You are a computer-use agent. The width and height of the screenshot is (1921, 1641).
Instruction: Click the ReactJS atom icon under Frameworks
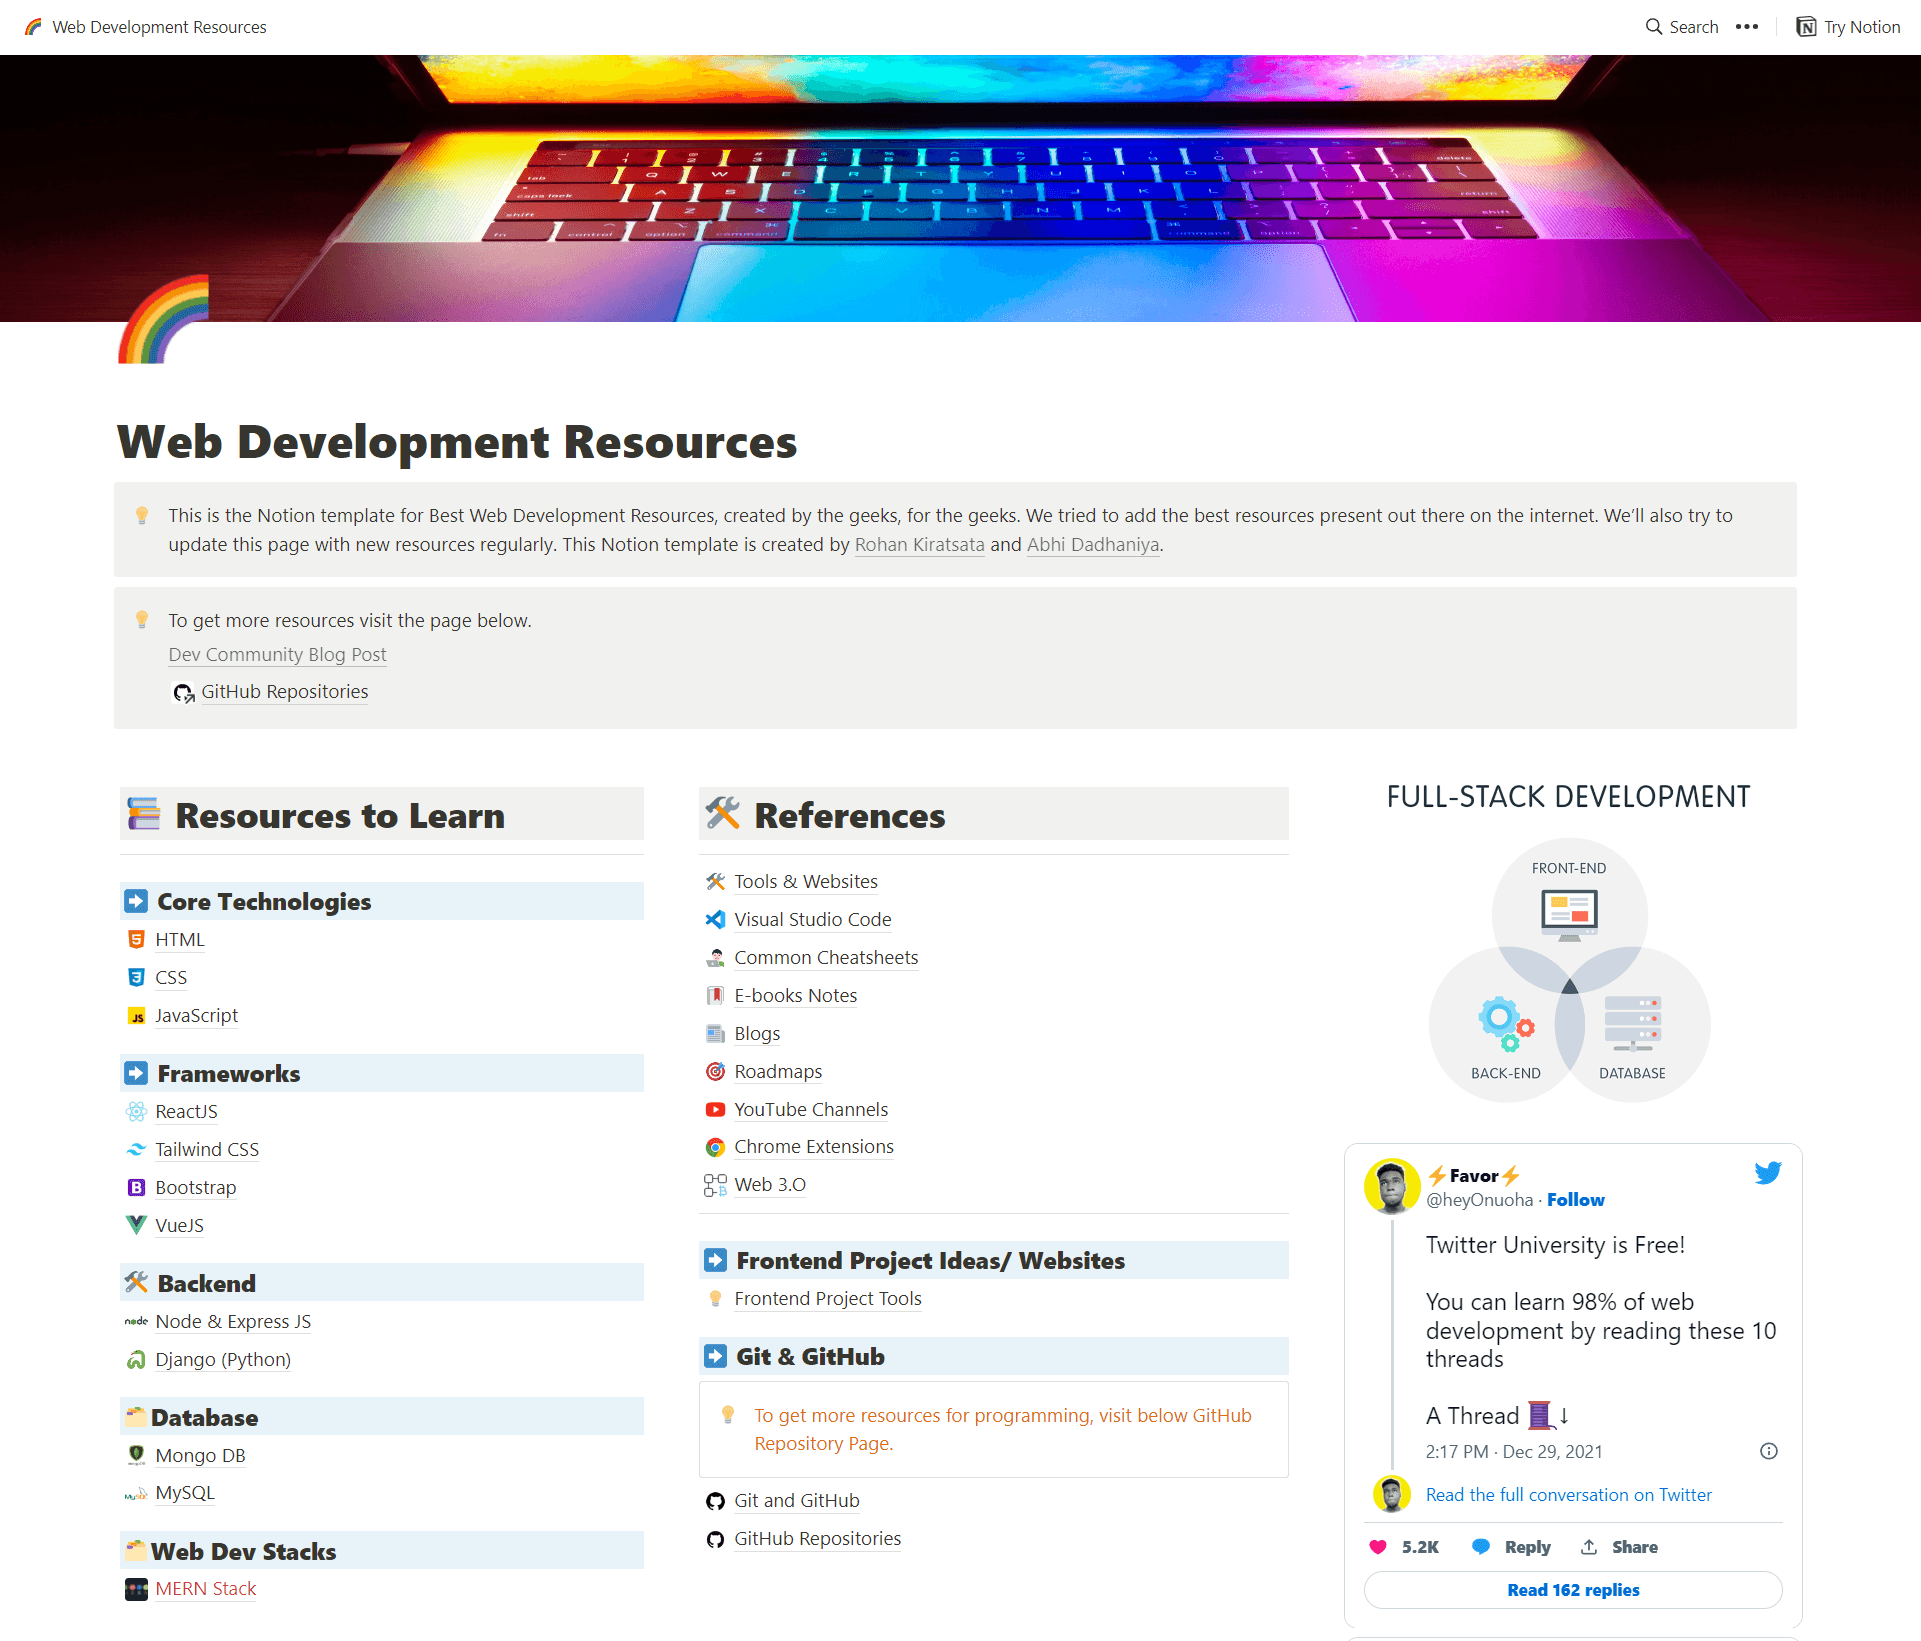136,1112
